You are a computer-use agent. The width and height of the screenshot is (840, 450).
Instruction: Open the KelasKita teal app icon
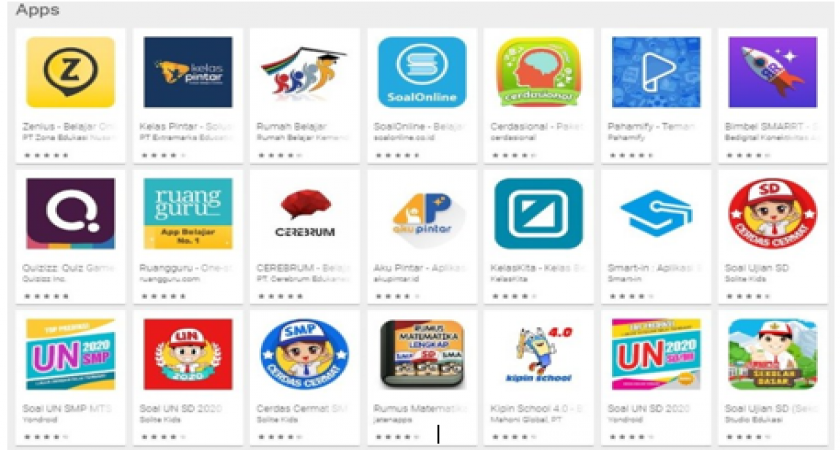click(x=538, y=213)
